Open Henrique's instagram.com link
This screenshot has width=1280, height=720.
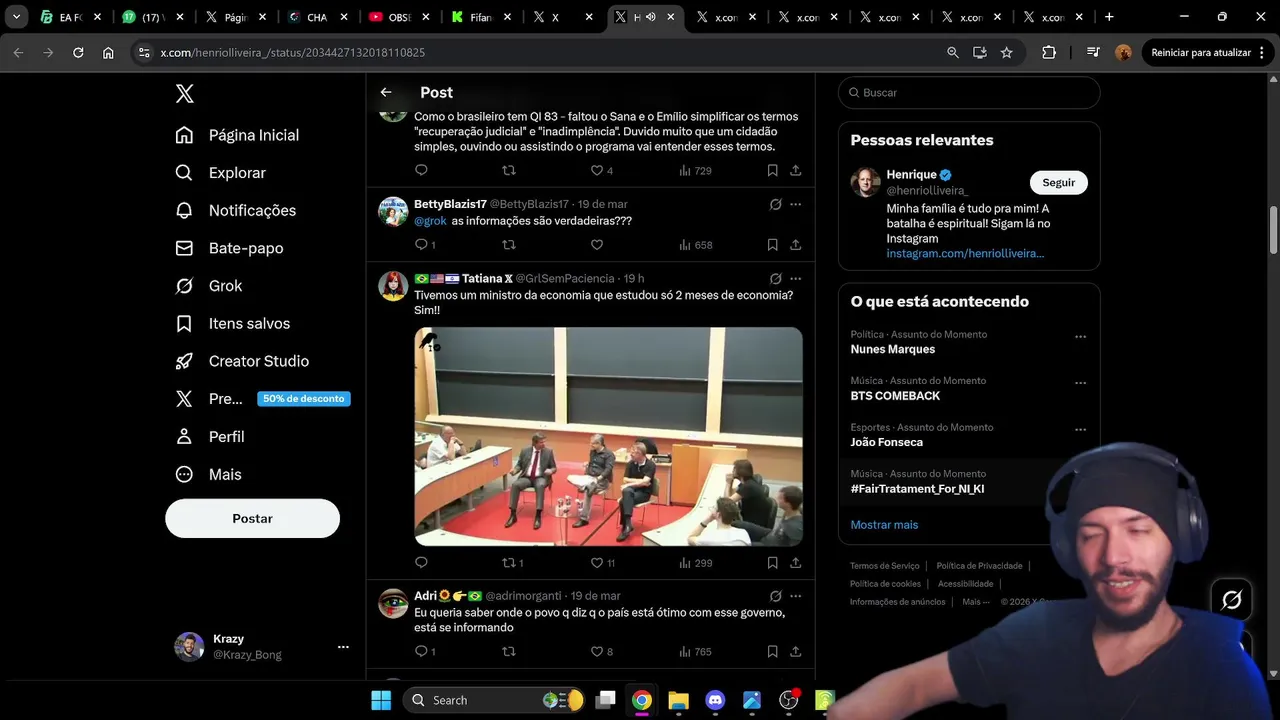click(x=965, y=254)
